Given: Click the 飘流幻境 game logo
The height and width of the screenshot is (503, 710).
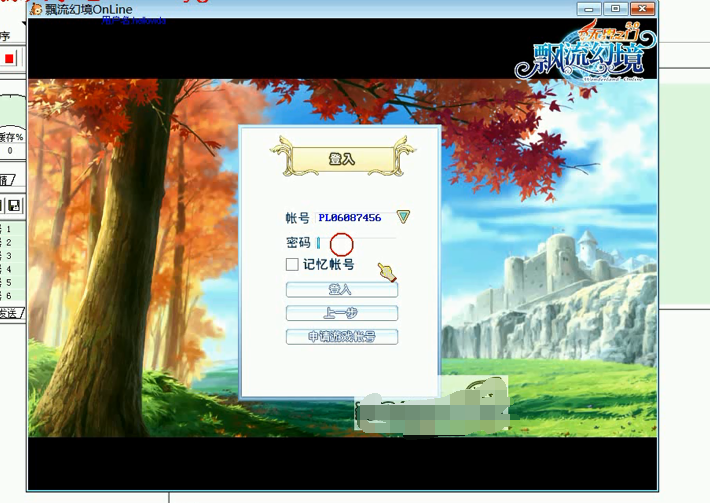Looking at the screenshot, I should click(x=586, y=55).
